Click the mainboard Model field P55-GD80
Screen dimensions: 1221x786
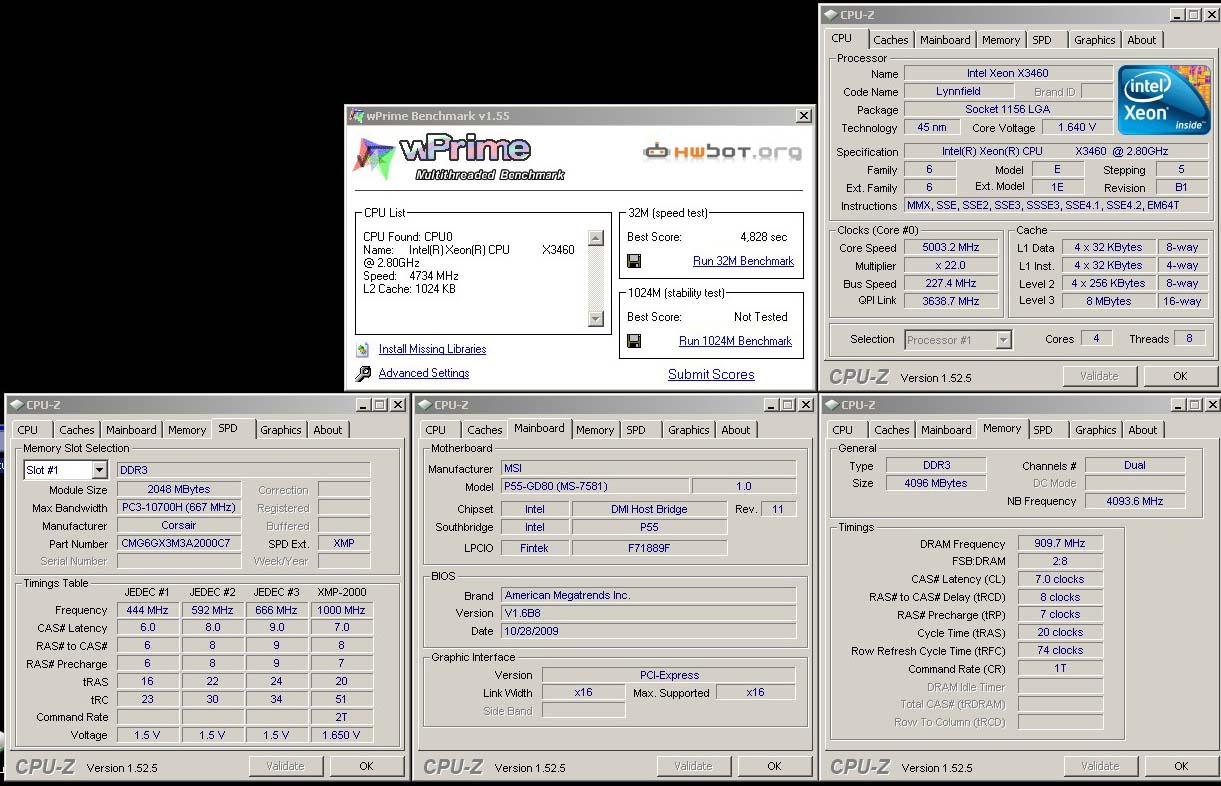point(593,487)
